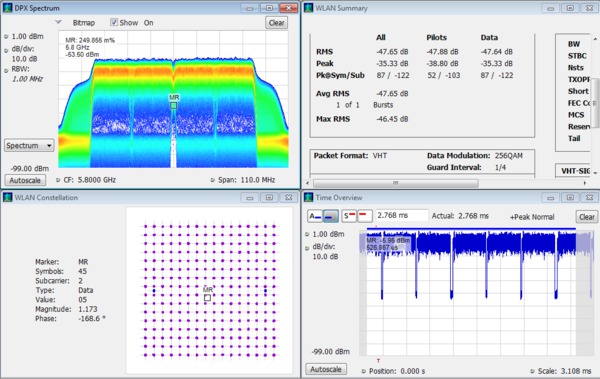The height and width of the screenshot is (379, 600).
Task: Expand the arrow left of Bitmap
Action: pyautogui.click(x=58, y=22)
